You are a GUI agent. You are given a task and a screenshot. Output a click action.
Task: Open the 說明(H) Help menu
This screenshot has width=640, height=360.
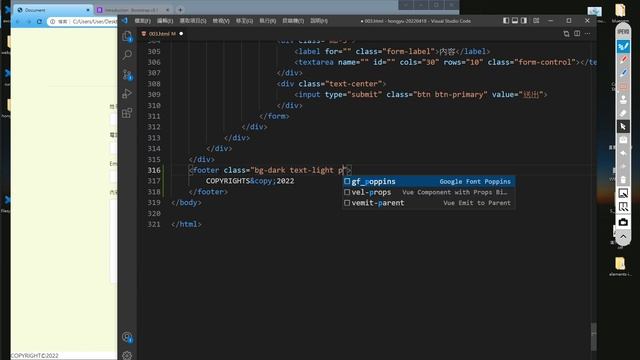coord(318,21)
